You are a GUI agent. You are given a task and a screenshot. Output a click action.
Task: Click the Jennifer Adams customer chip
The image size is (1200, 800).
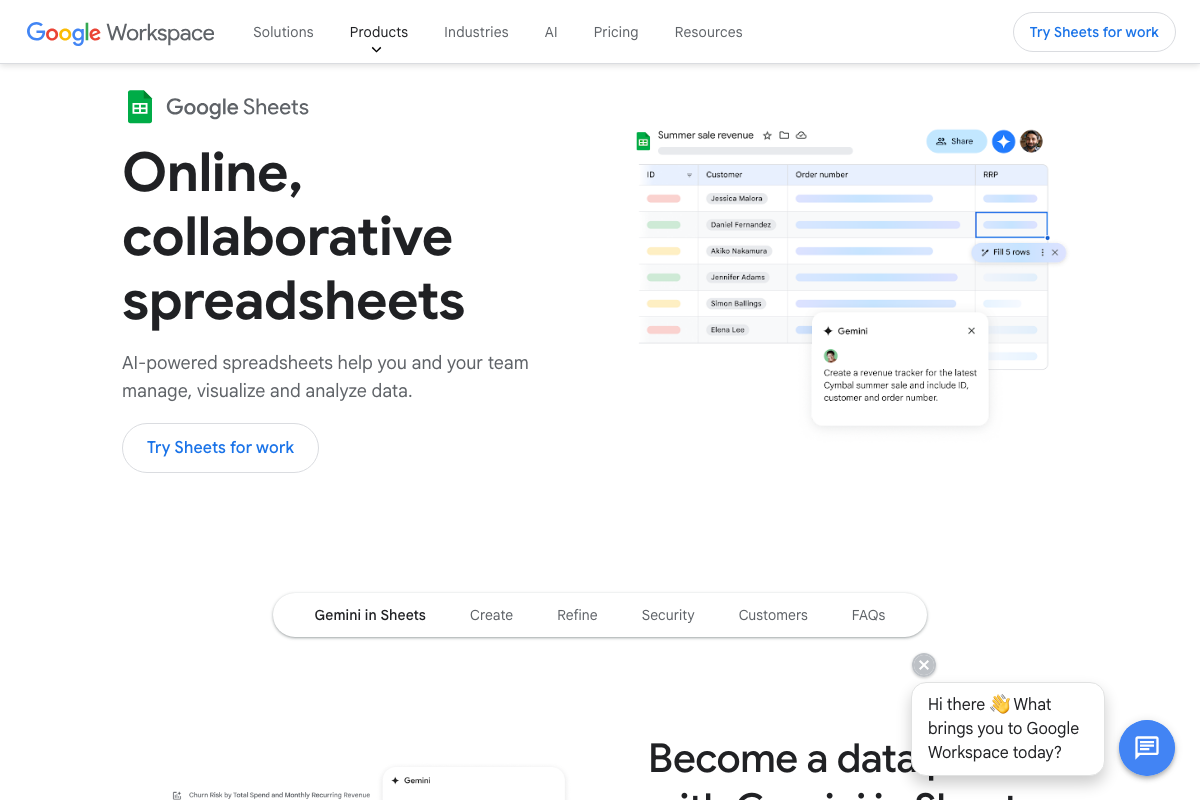point(737,277)
